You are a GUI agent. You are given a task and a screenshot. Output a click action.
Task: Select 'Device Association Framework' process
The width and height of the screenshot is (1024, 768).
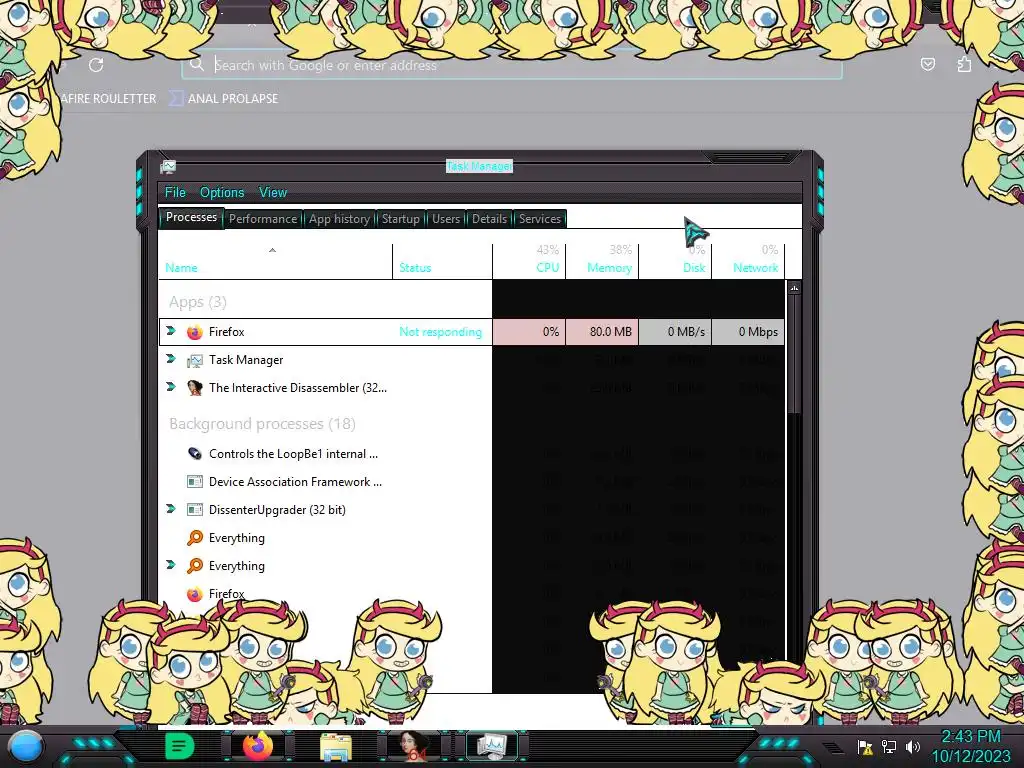295,482
